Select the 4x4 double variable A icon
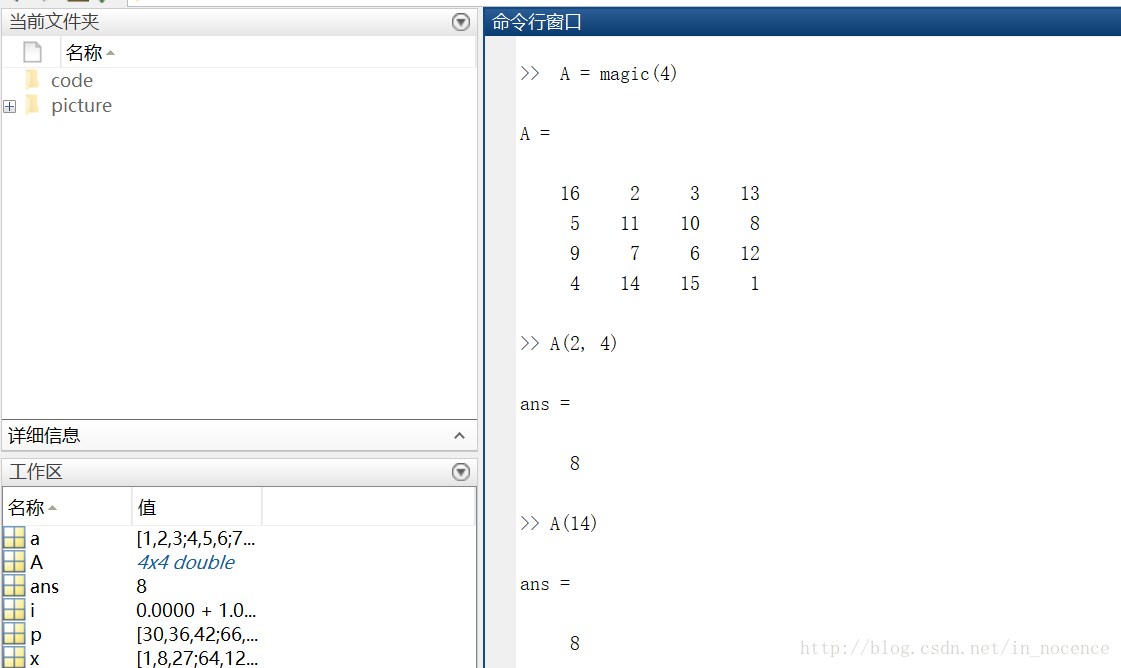Image resolution: width=1121 pixels, height=668 pixels. [x=14, y=563]
